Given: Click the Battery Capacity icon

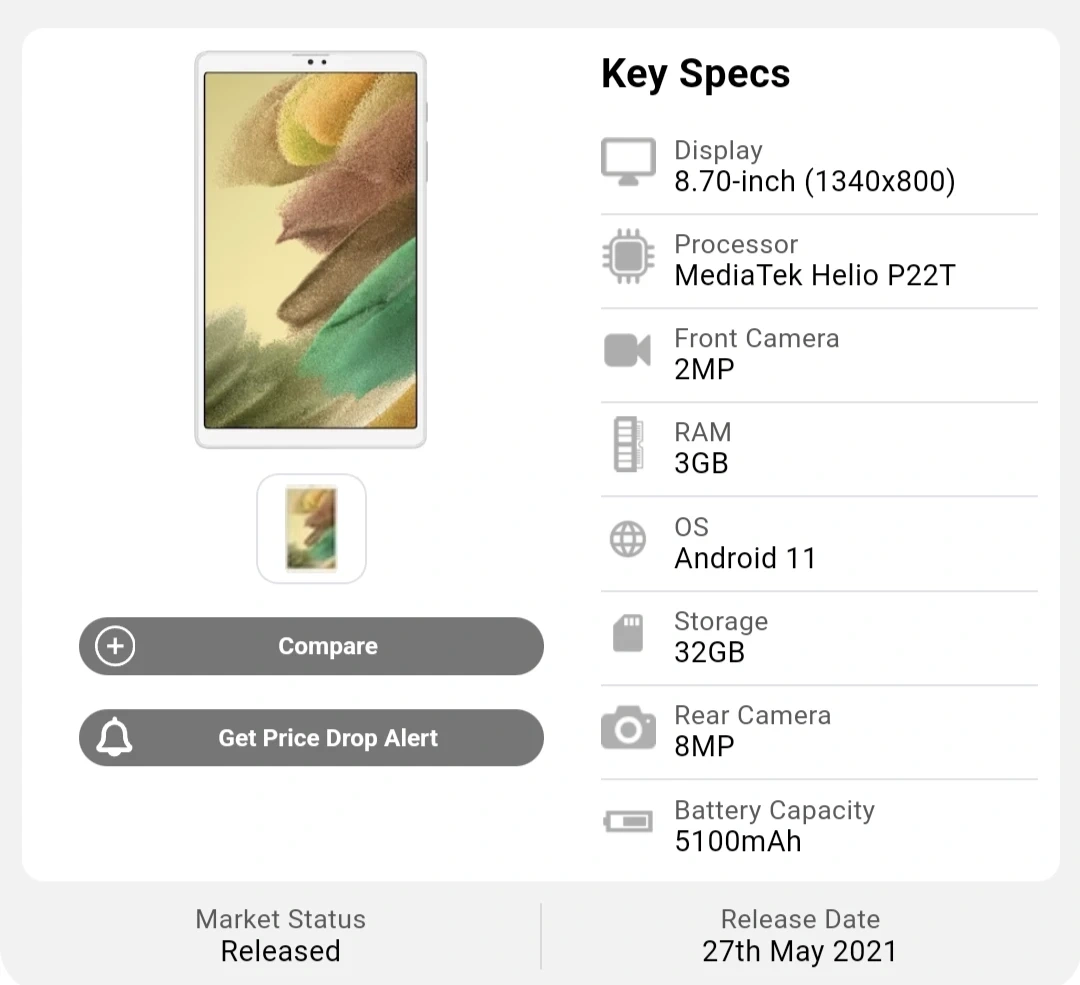Looking at the screenshot, I should tap(628, 823).
